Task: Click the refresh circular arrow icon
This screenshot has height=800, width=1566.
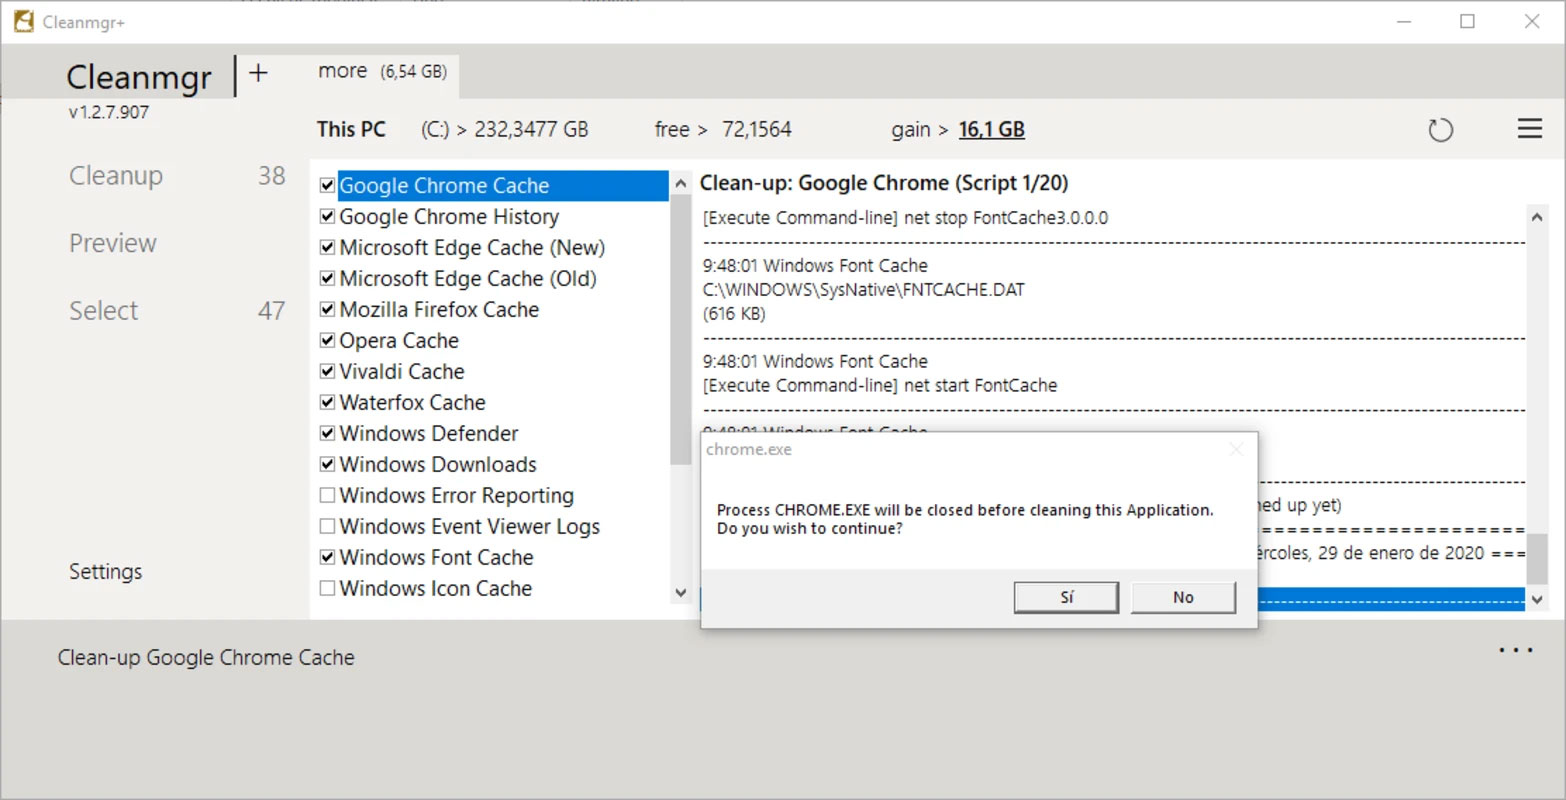Action: point(1440,130)
